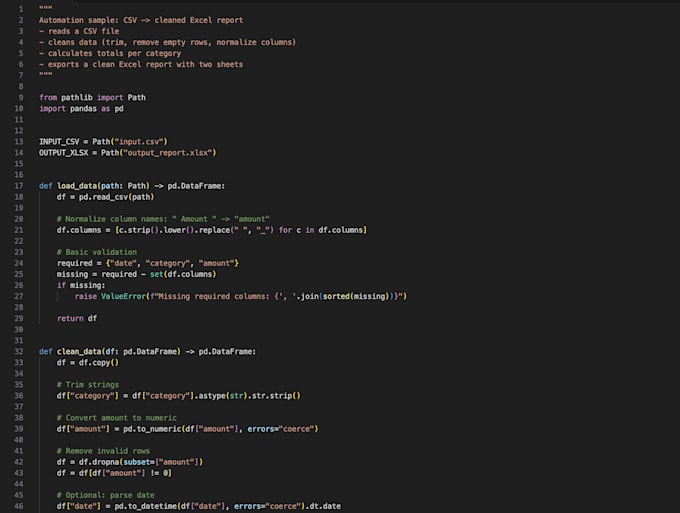Image resolution: width=680 pixels, height=513 pixels.
Task: Click line number 27 in the gutter
Action: (19, 296)
